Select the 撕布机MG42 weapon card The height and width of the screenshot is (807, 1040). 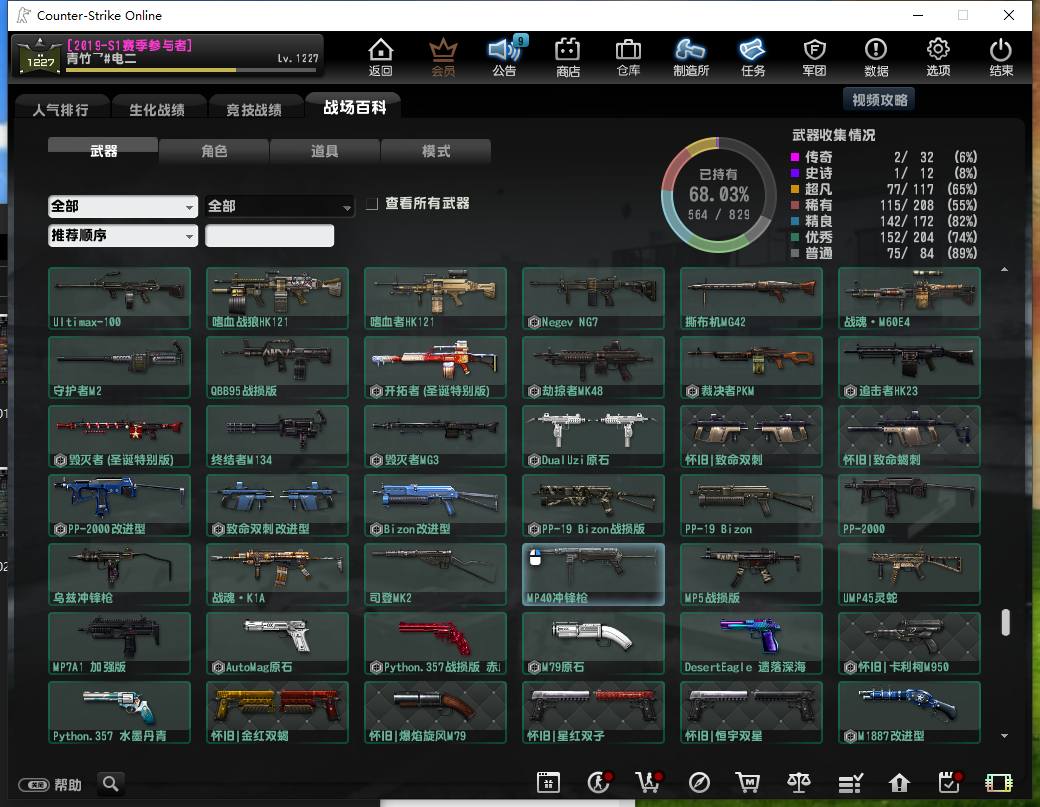(751, 298)
